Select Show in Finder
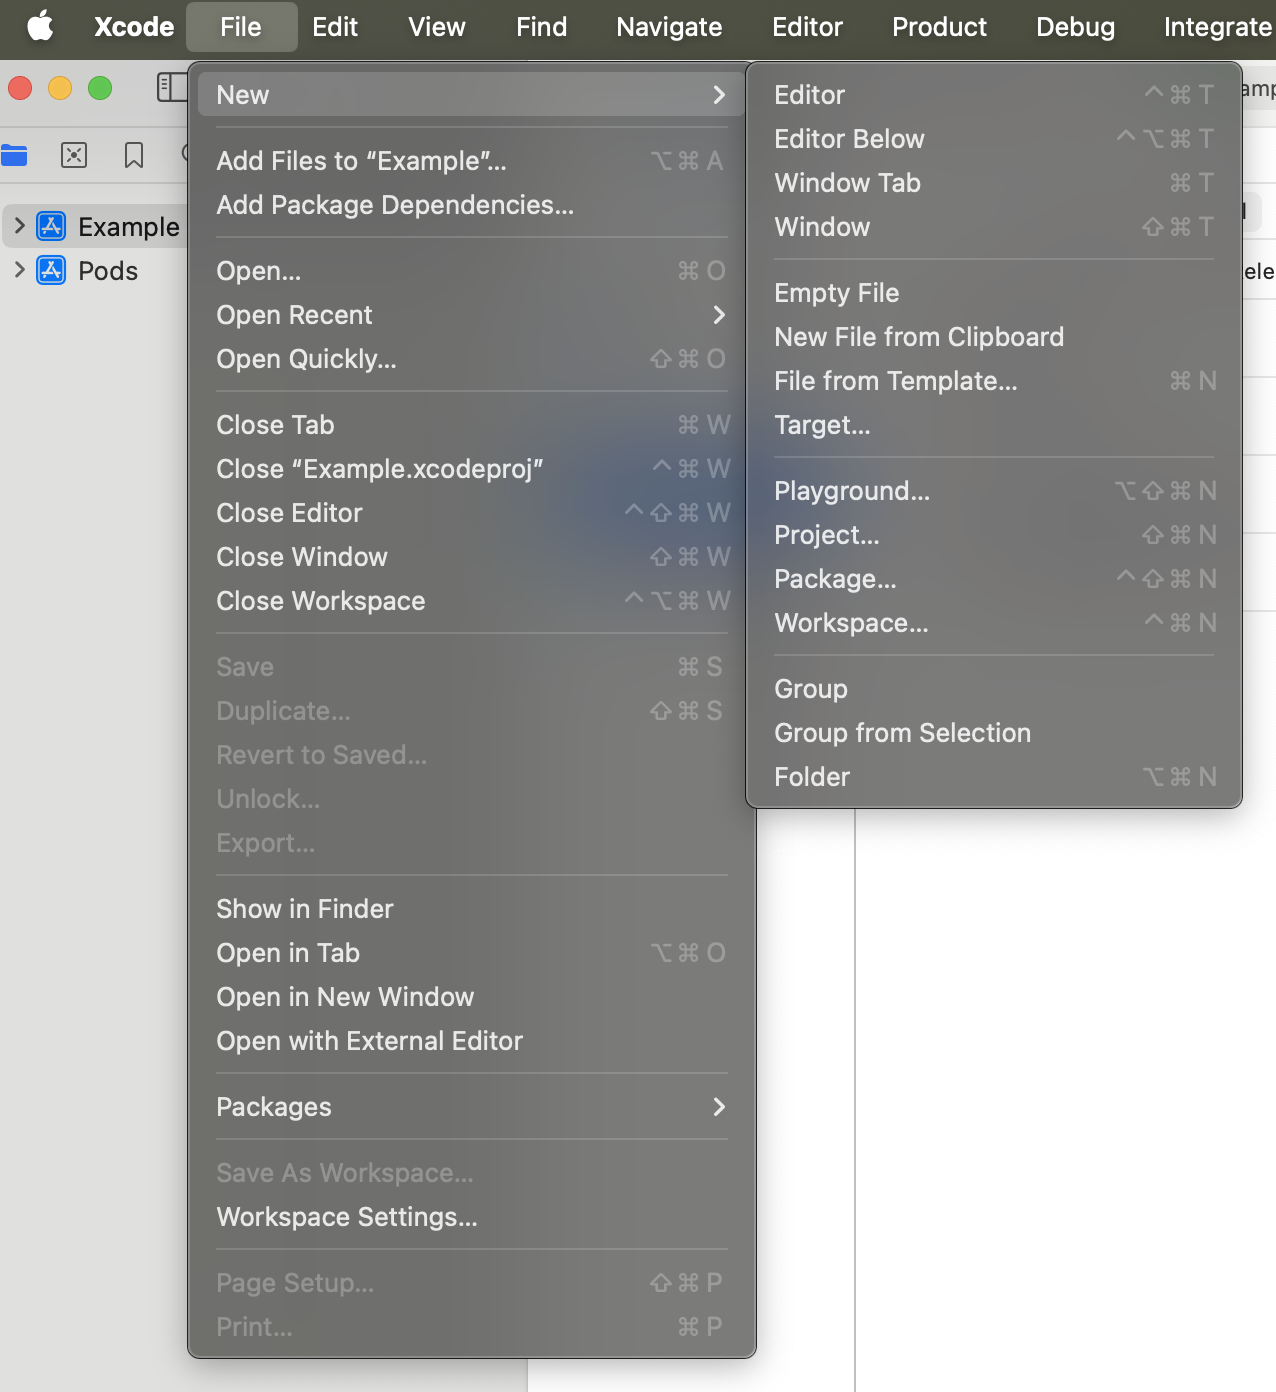 point(471,909)
